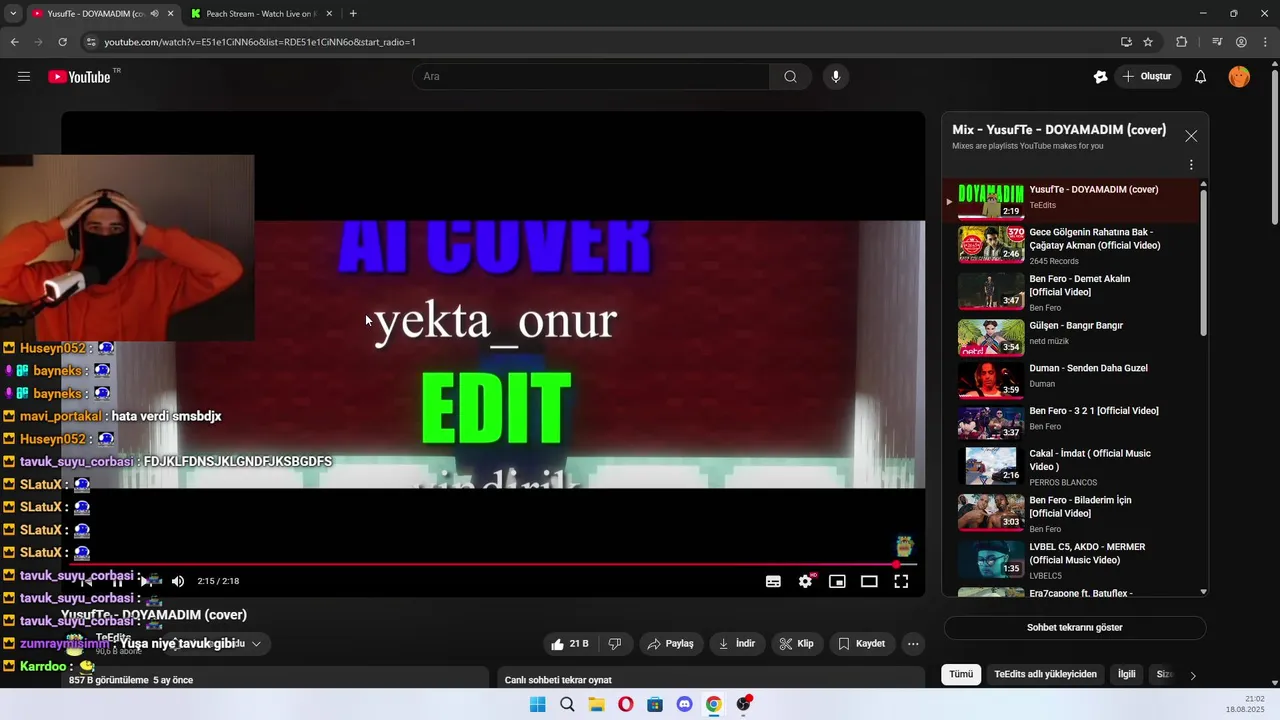Open Windows taskbar search
Screen dimensions: 1280x720
point(567,704)
